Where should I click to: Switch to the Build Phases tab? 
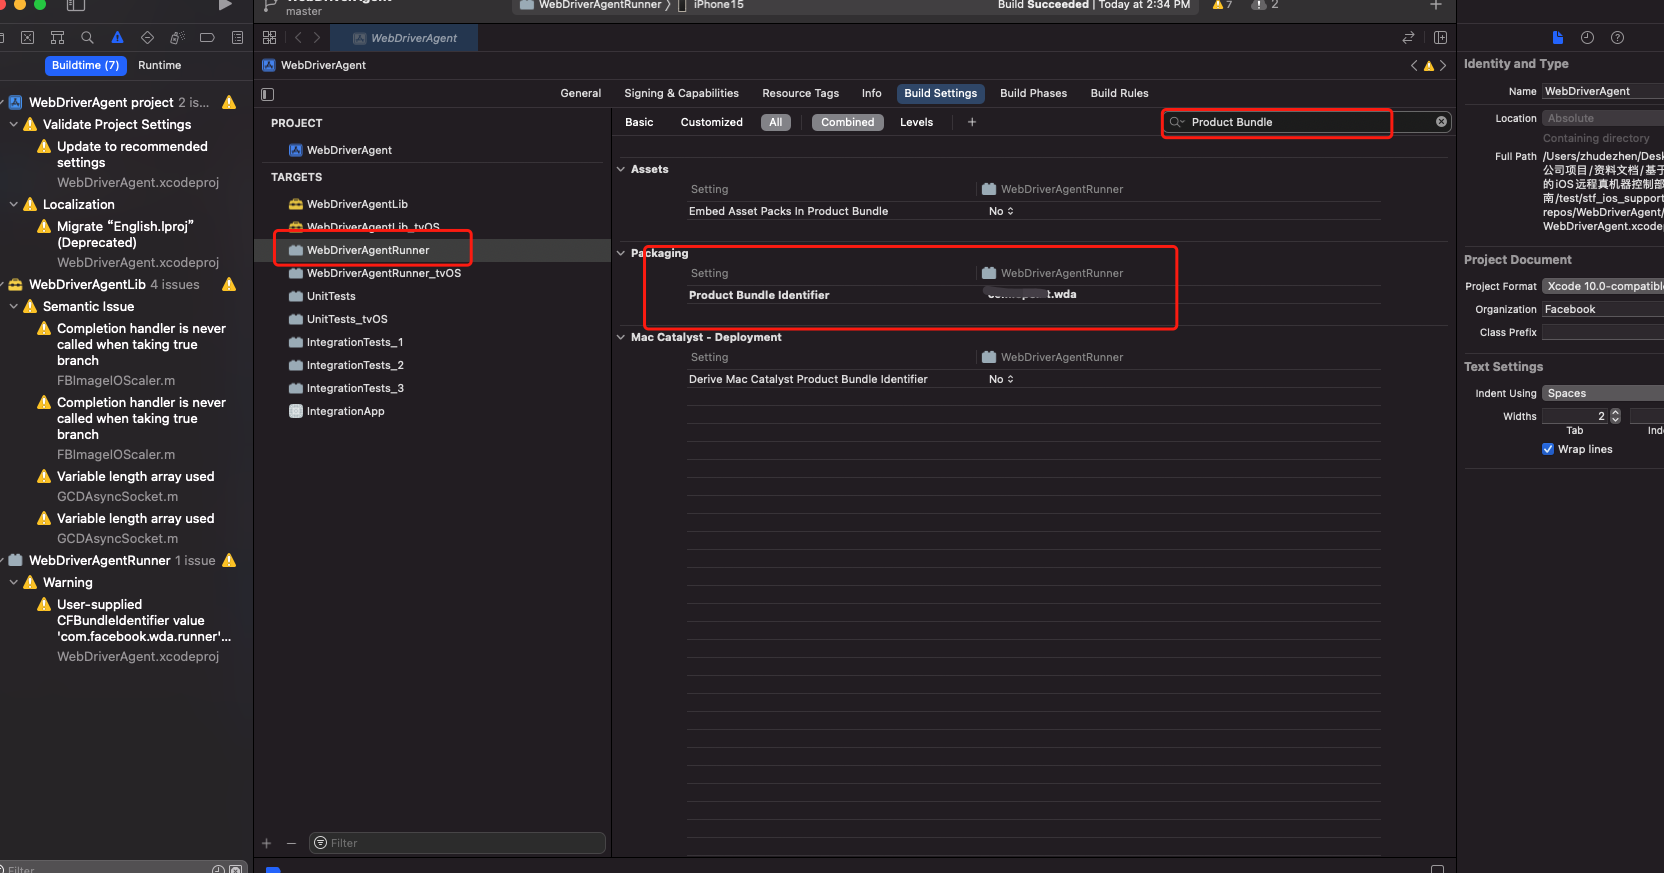(x=1033, y=93)
